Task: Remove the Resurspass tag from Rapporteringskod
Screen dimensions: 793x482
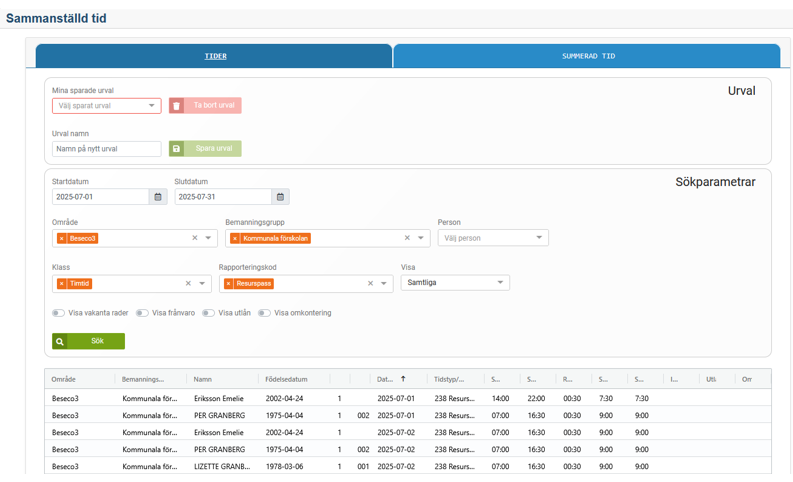Action: (228, 284)
